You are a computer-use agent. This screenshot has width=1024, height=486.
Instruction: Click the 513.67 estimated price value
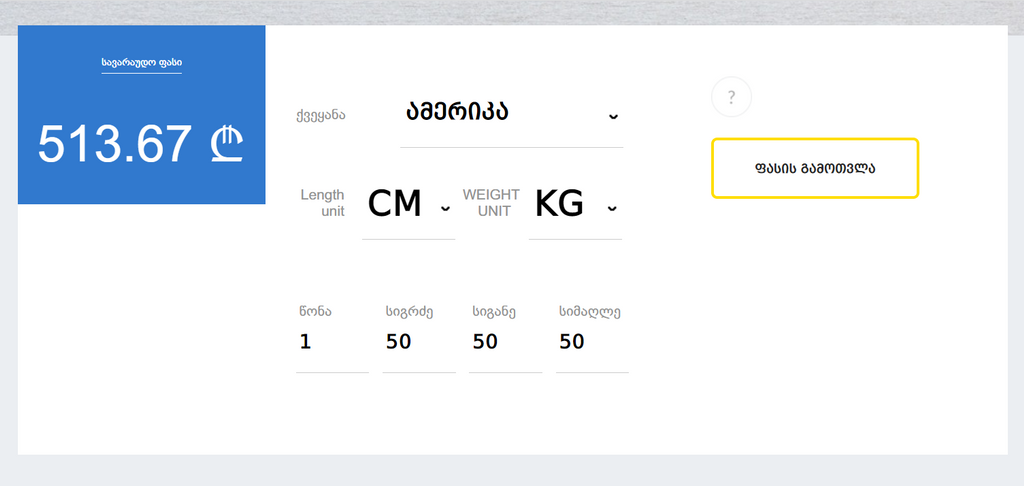115,144
